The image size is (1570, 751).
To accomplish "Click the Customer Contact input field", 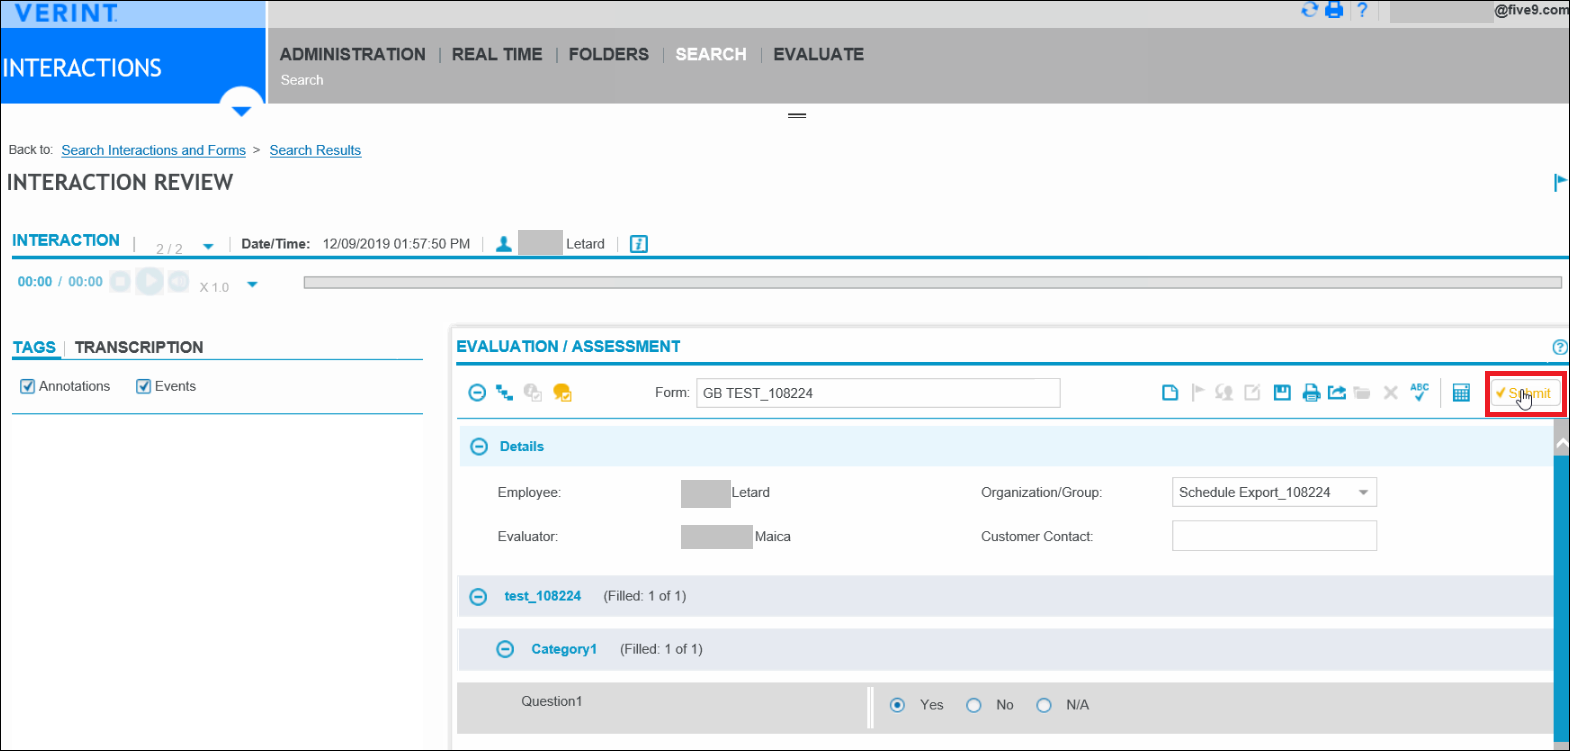I will click(x=1274, y=536).
